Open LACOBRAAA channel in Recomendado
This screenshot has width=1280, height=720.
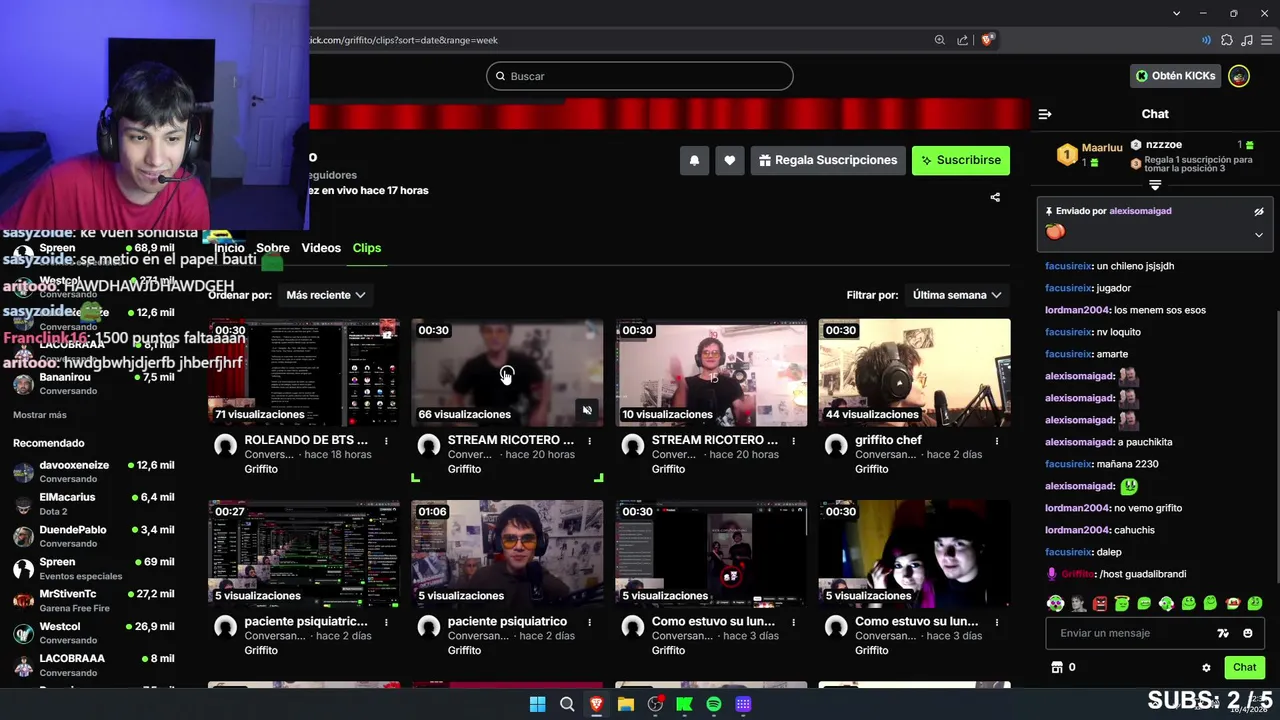[x=94, y=665]
